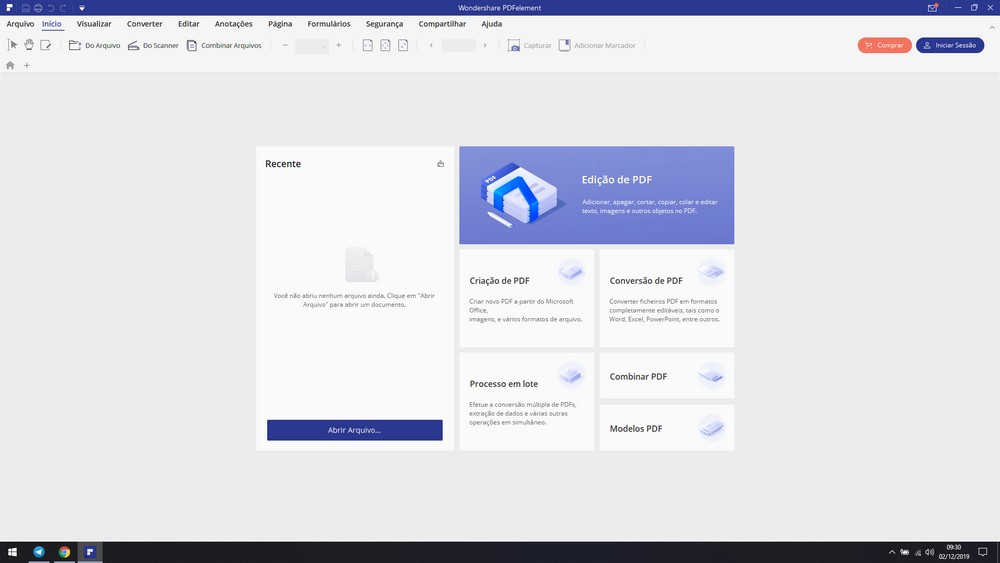
Task: Clear recent list with eraser icon
Action: tap(441, 164)
